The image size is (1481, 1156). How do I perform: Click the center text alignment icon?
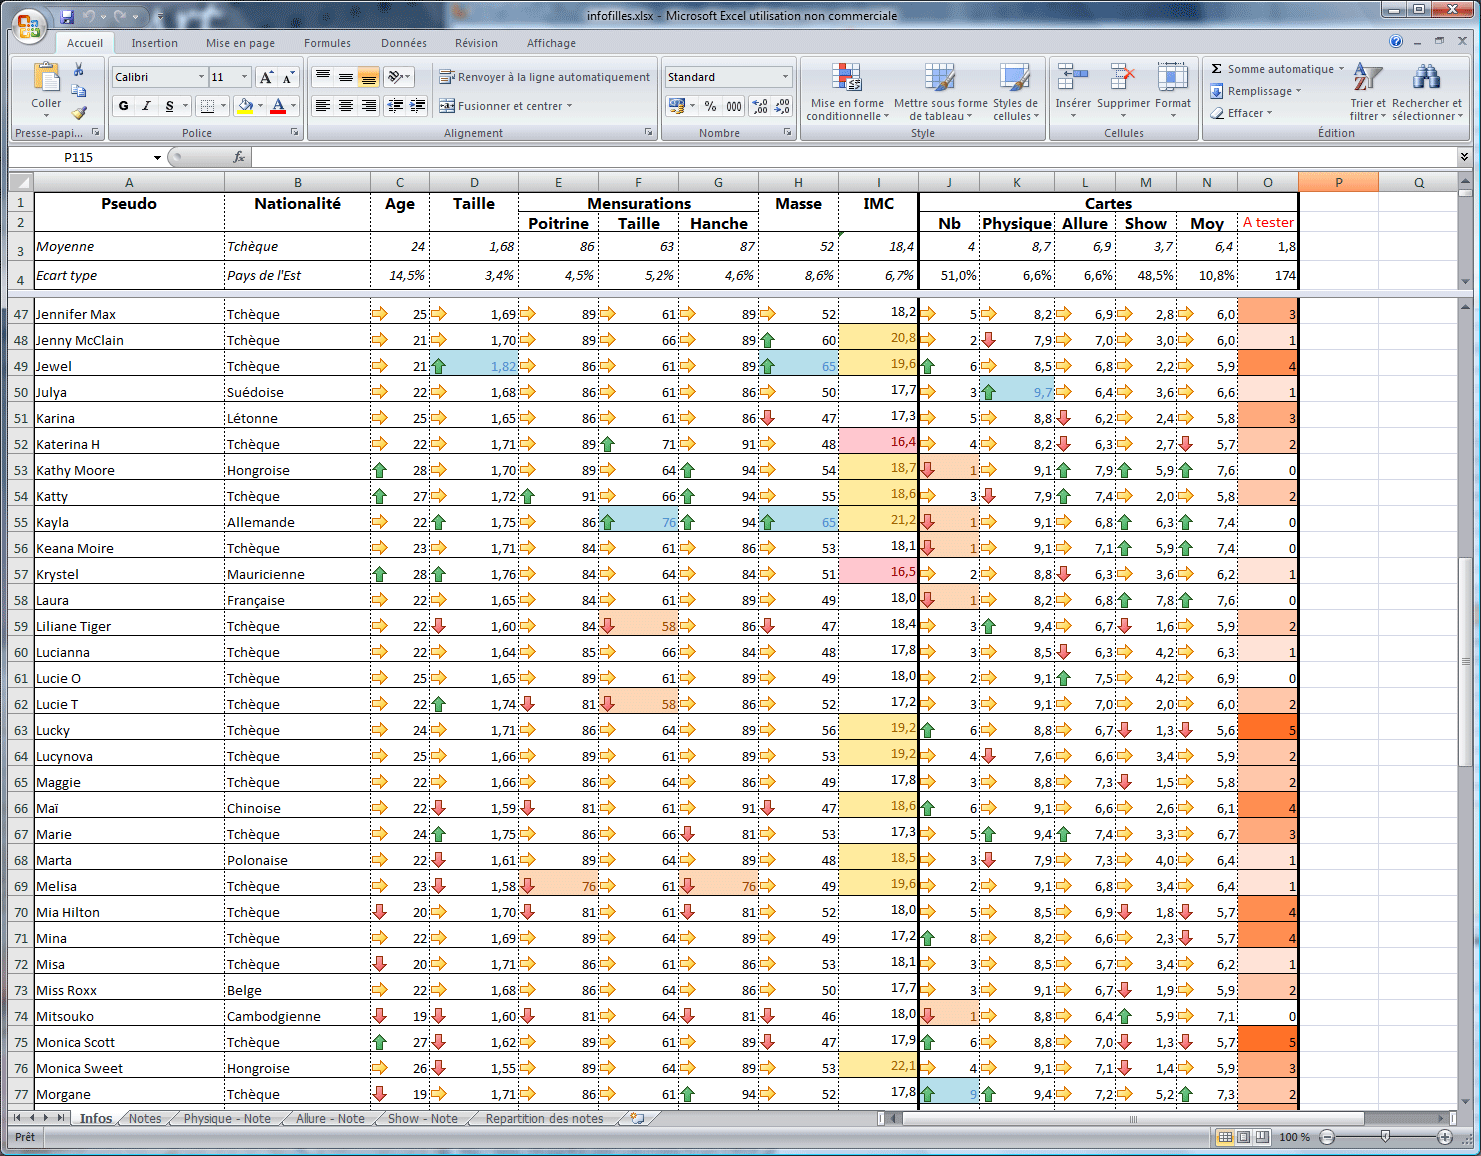point(345,106)
